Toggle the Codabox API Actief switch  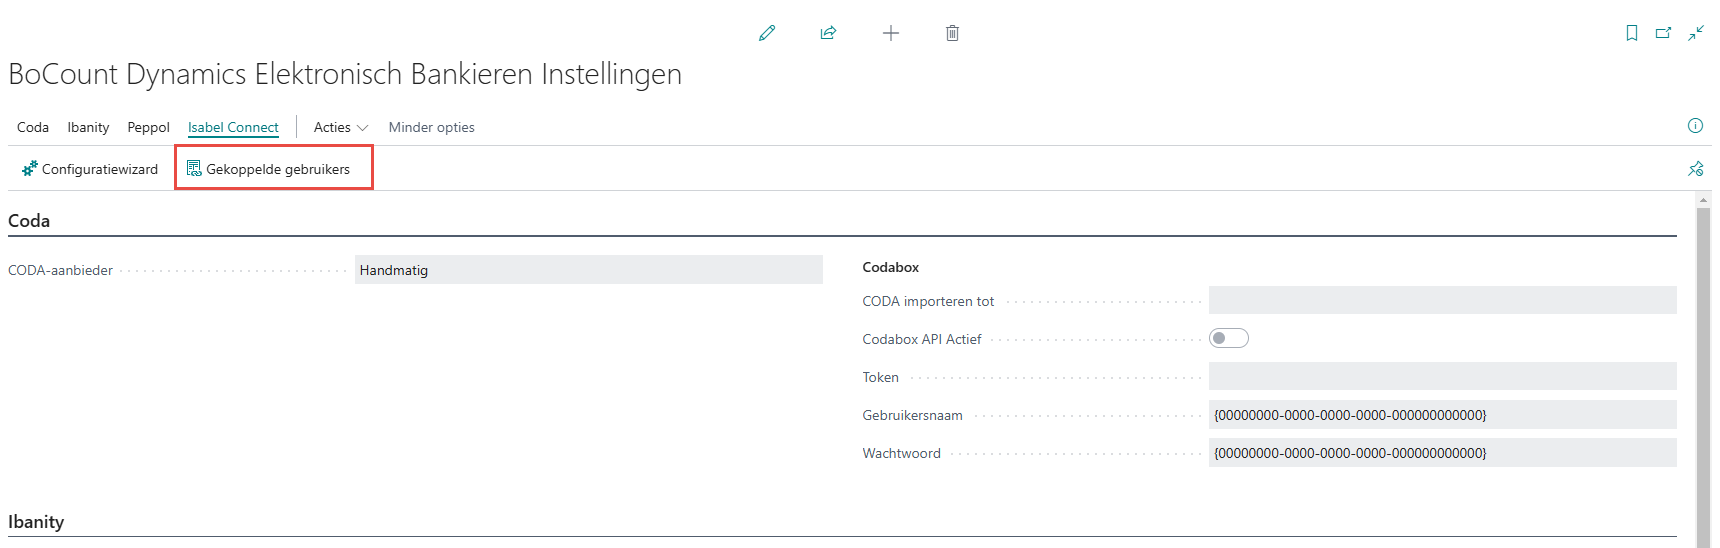(x=1228, y=338)
